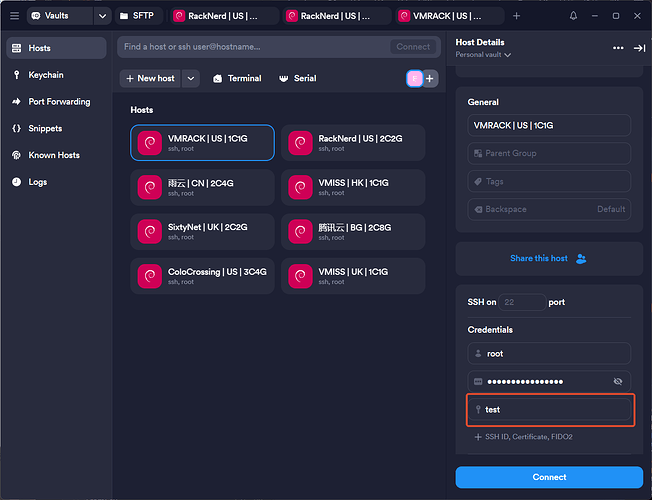Click the Debian icon on the SixtyNet card
The height and width of the screenshot is (500, 652).
tap(150, 232)
